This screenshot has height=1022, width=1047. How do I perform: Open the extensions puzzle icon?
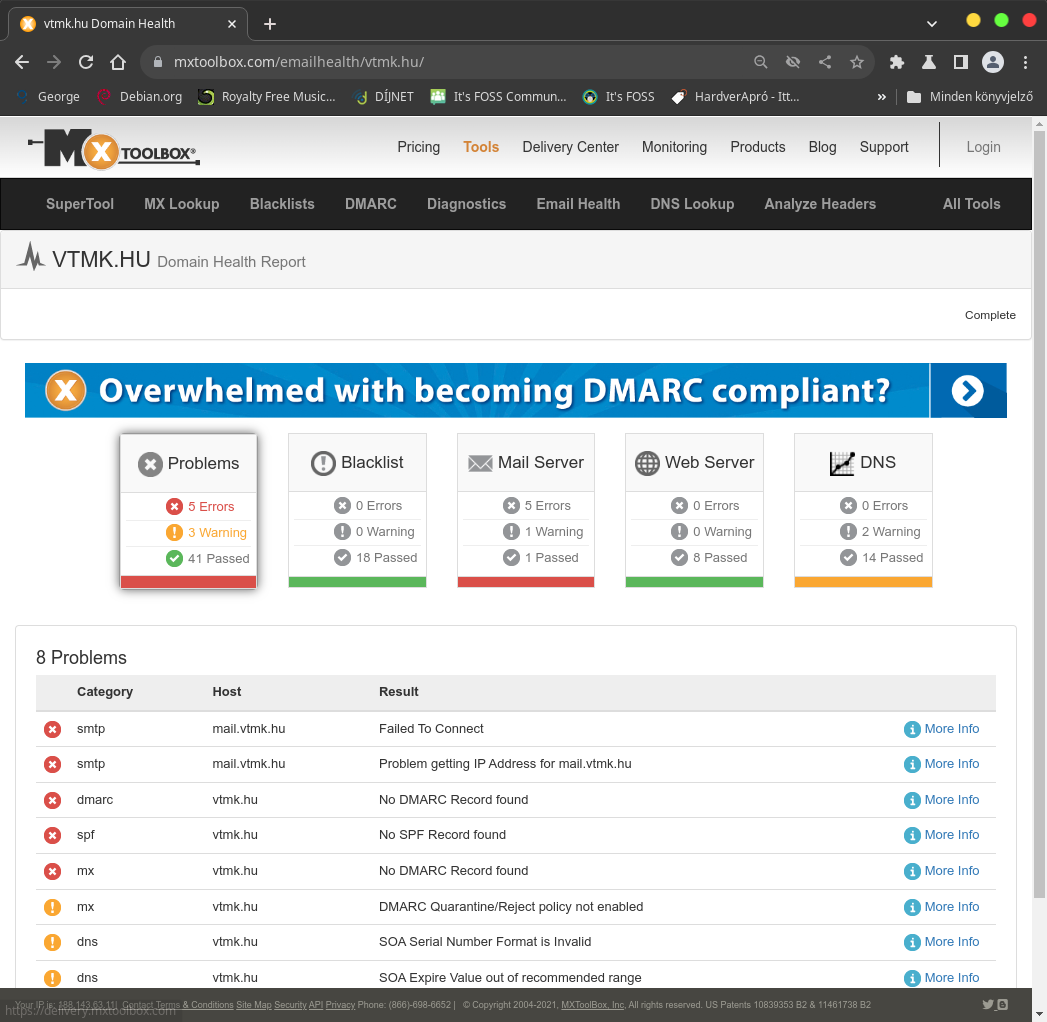point(897,62)
